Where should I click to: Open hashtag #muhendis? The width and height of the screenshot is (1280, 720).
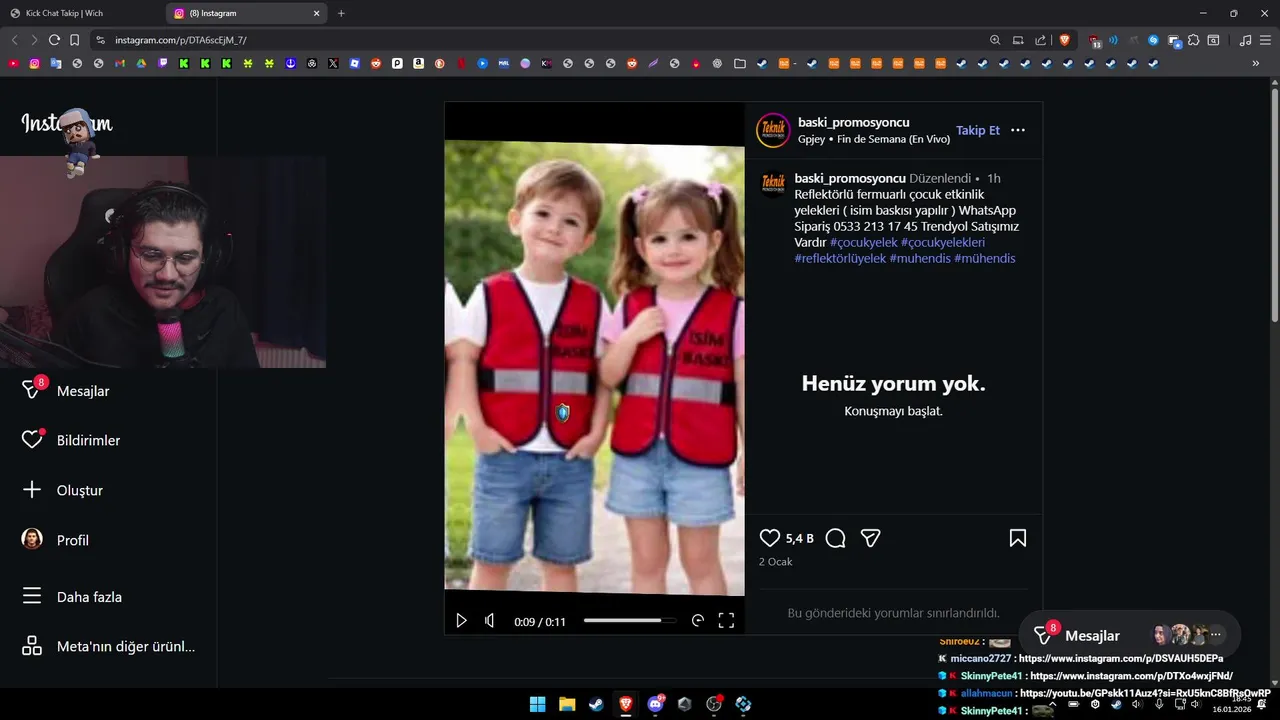(x=920, y=258)
